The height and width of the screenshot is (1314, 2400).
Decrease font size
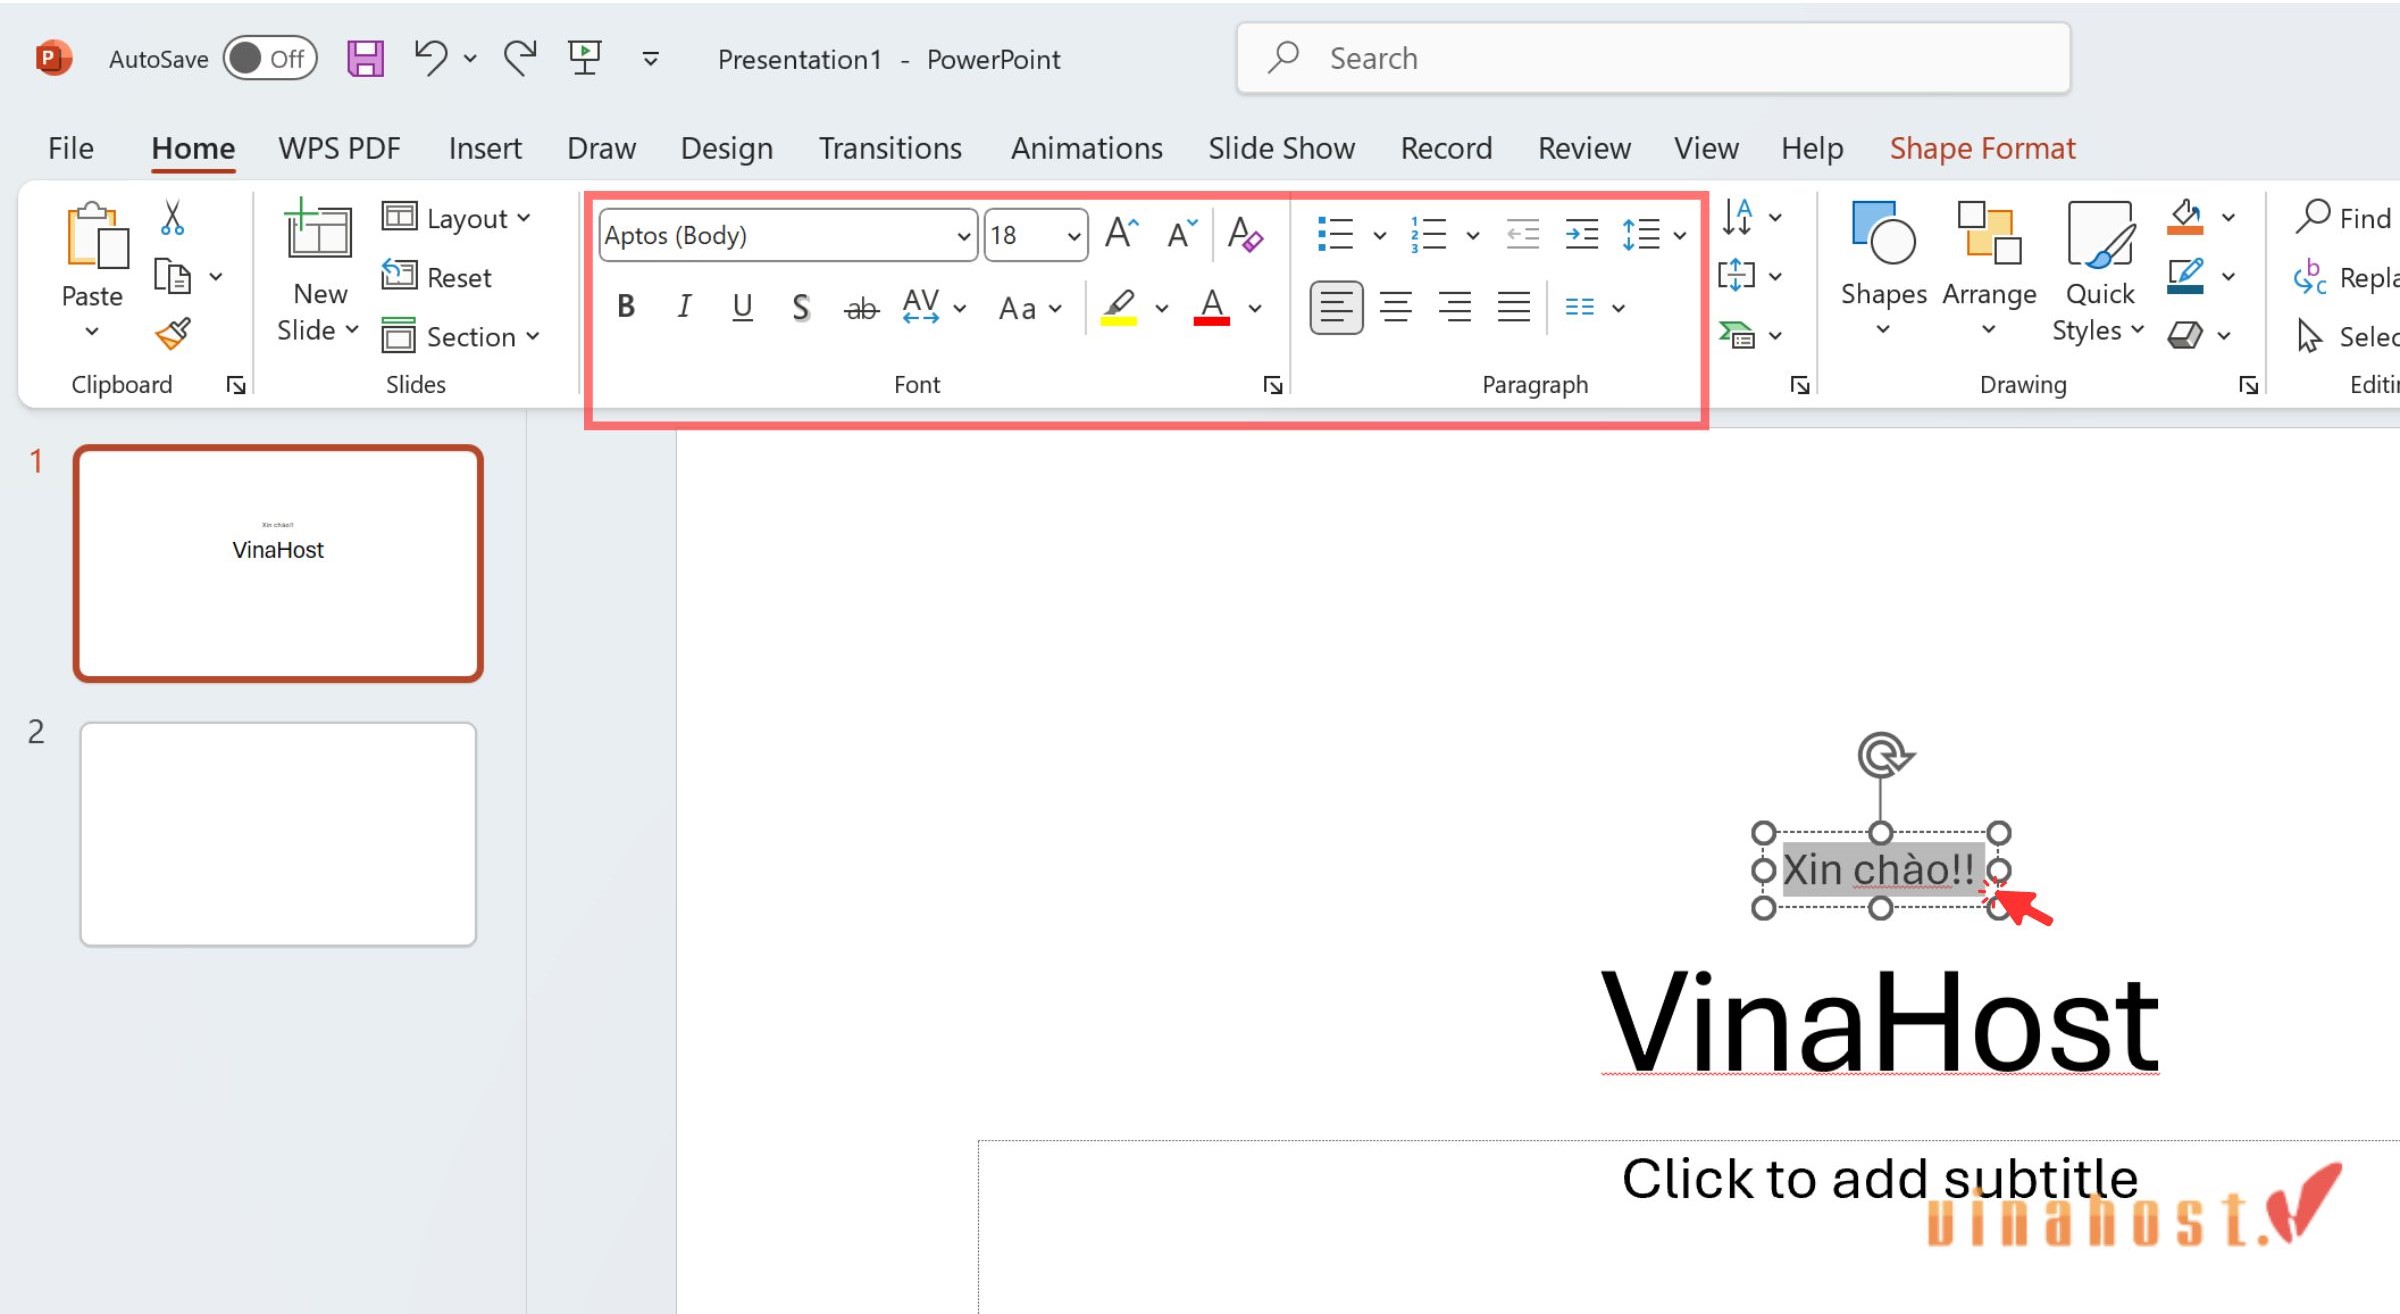click(x=1181, y=234)
